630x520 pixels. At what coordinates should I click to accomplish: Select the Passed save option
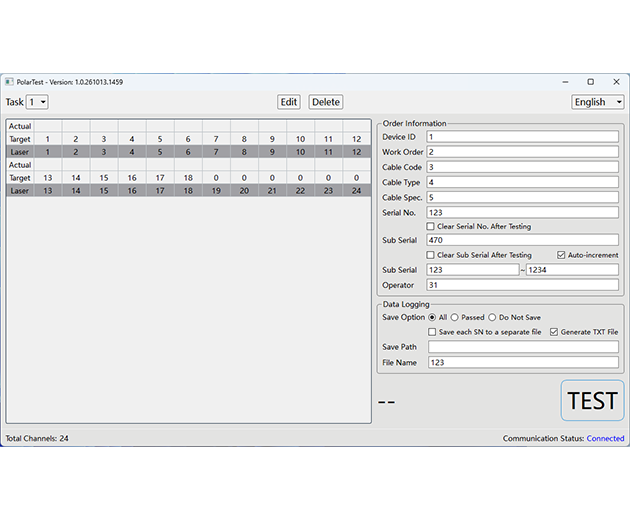click(x=454, y=317)
